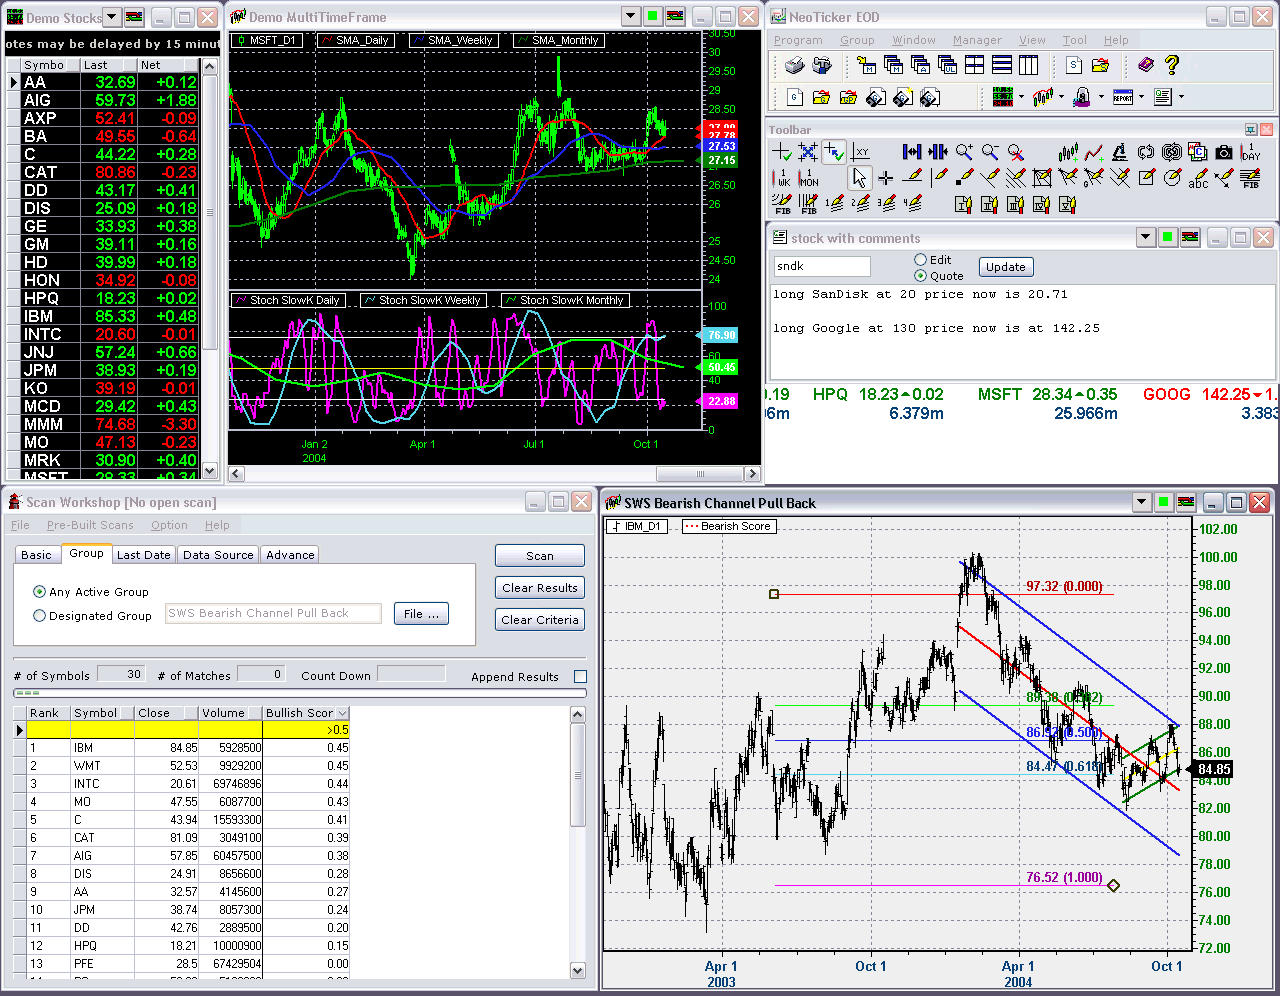Open the question mark help icon

click(1172, 65)
